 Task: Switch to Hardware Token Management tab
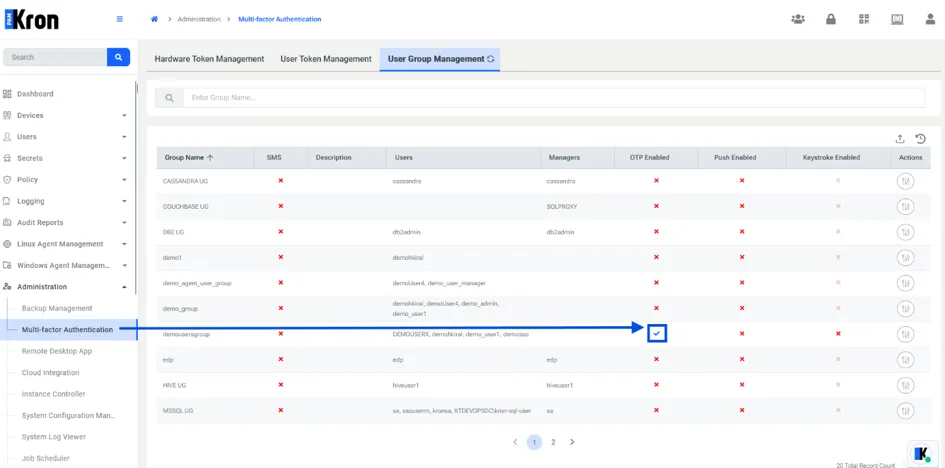tap(209, 59)
